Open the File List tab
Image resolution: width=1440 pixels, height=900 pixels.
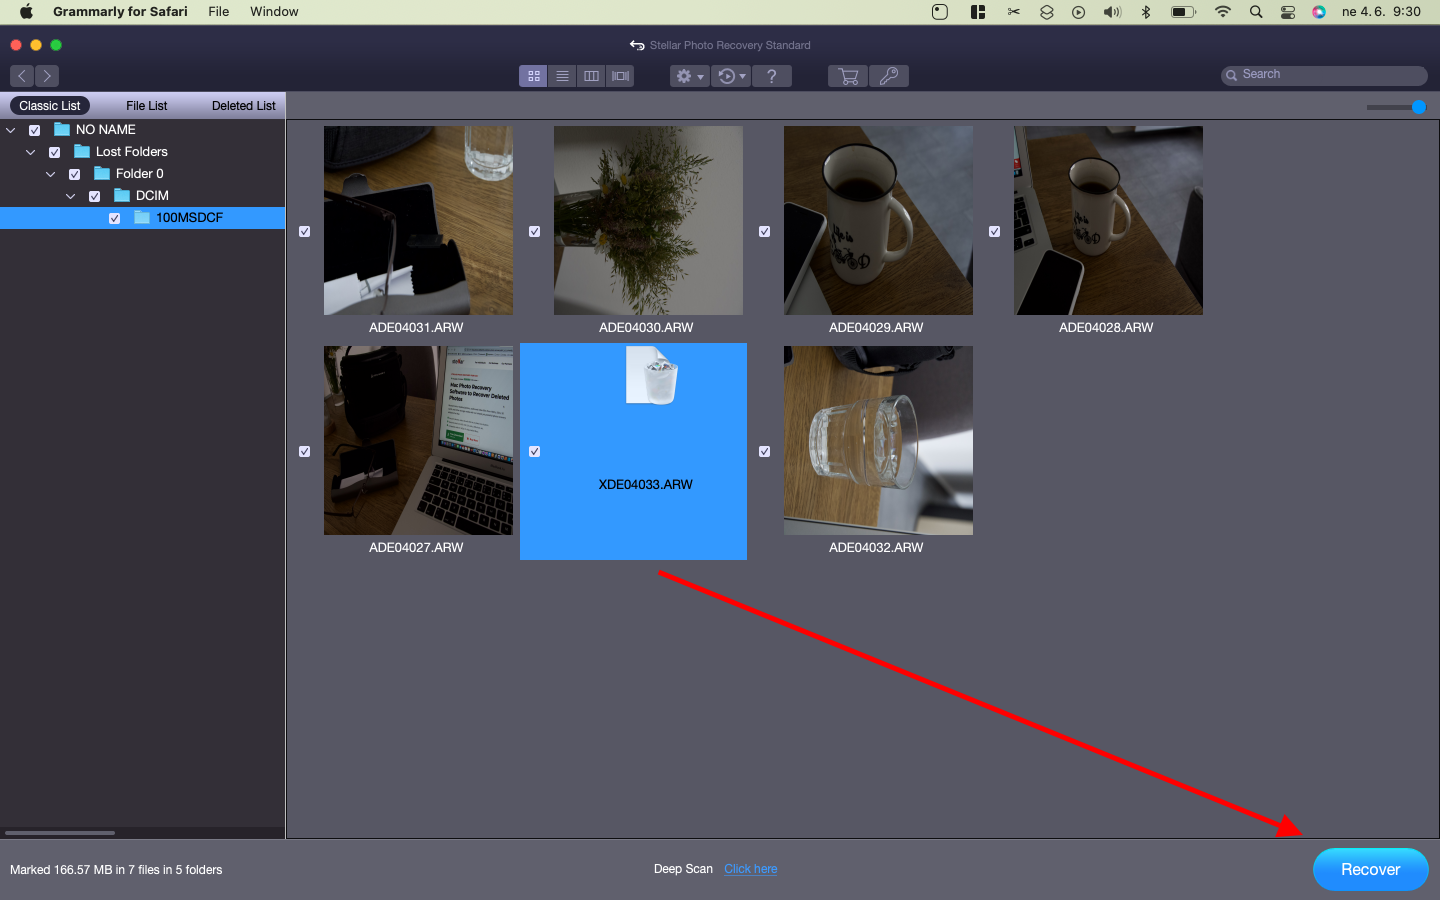coord(147,106)
